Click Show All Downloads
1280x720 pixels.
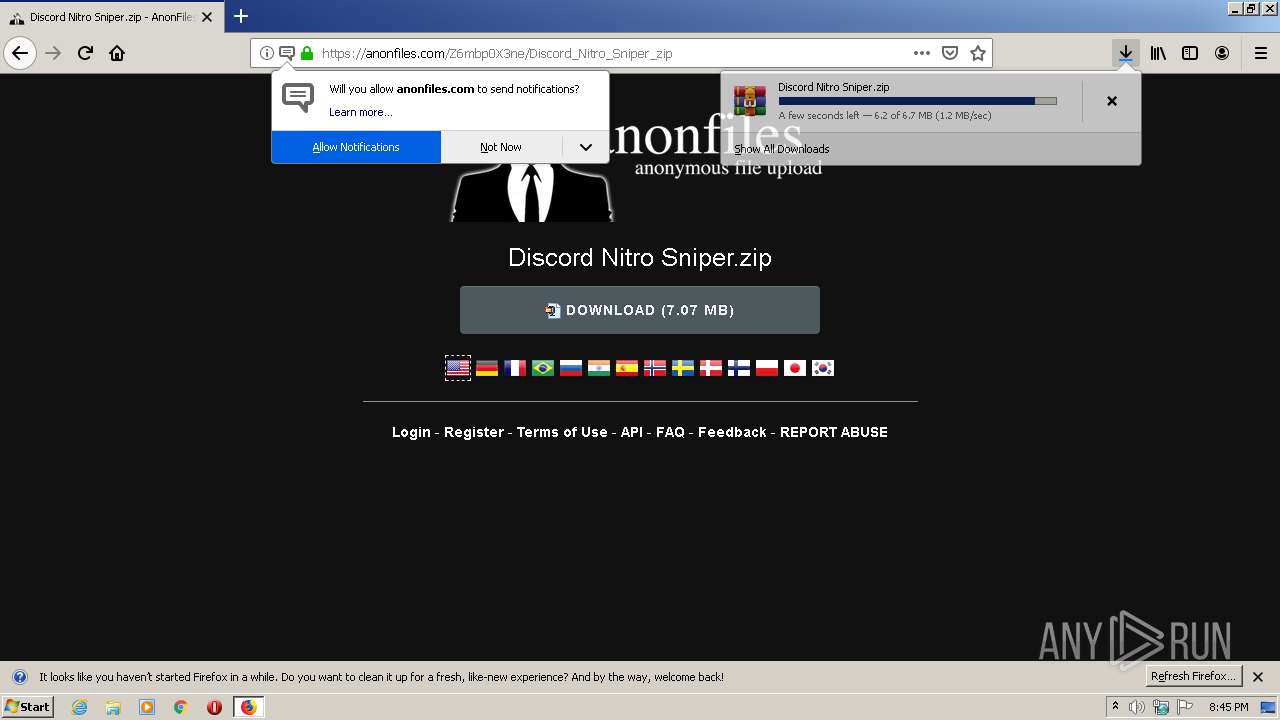pos(782,149)
